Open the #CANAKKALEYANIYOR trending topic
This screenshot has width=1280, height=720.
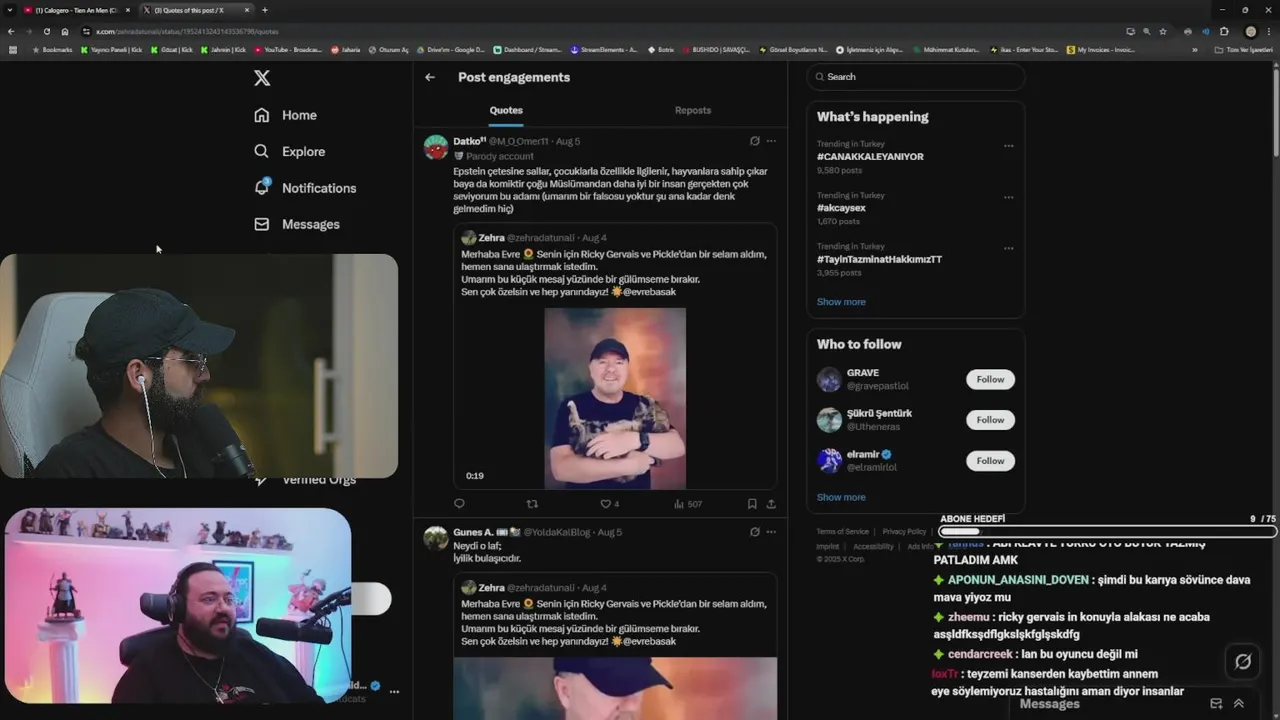click(870, 157)
